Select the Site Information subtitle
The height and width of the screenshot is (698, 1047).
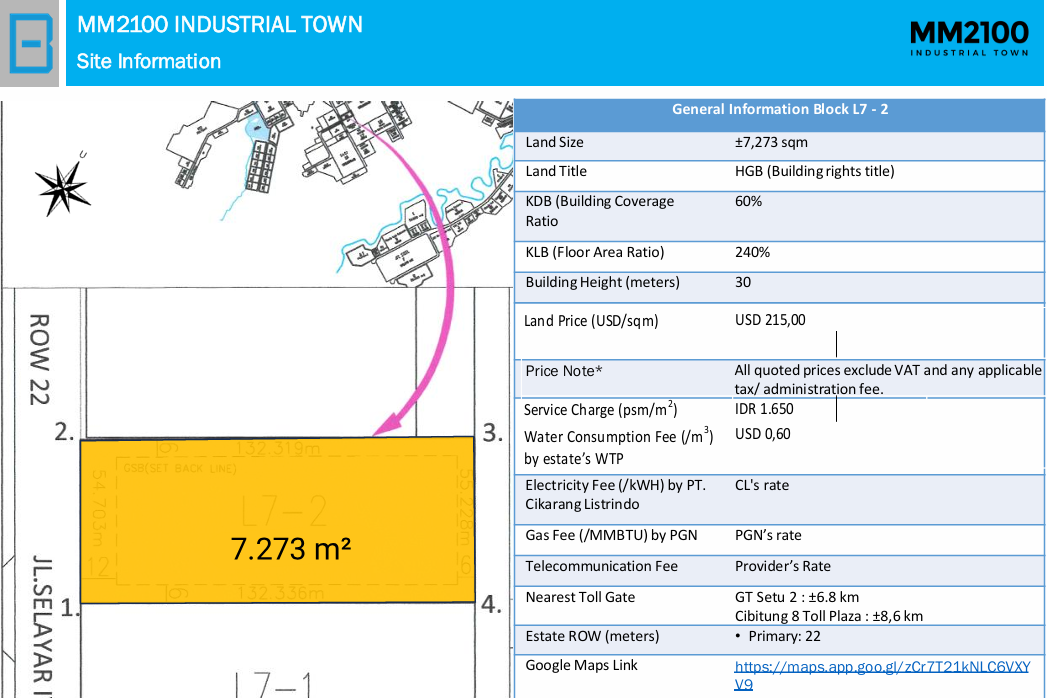[x=148, y=61]
